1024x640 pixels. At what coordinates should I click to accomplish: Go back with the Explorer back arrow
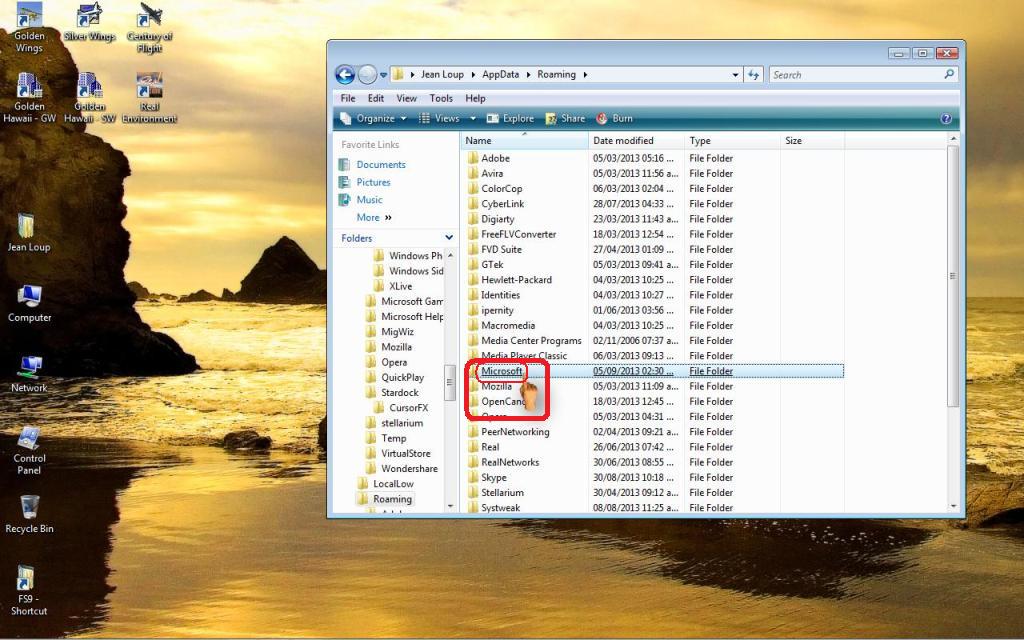tap(345, 74)
